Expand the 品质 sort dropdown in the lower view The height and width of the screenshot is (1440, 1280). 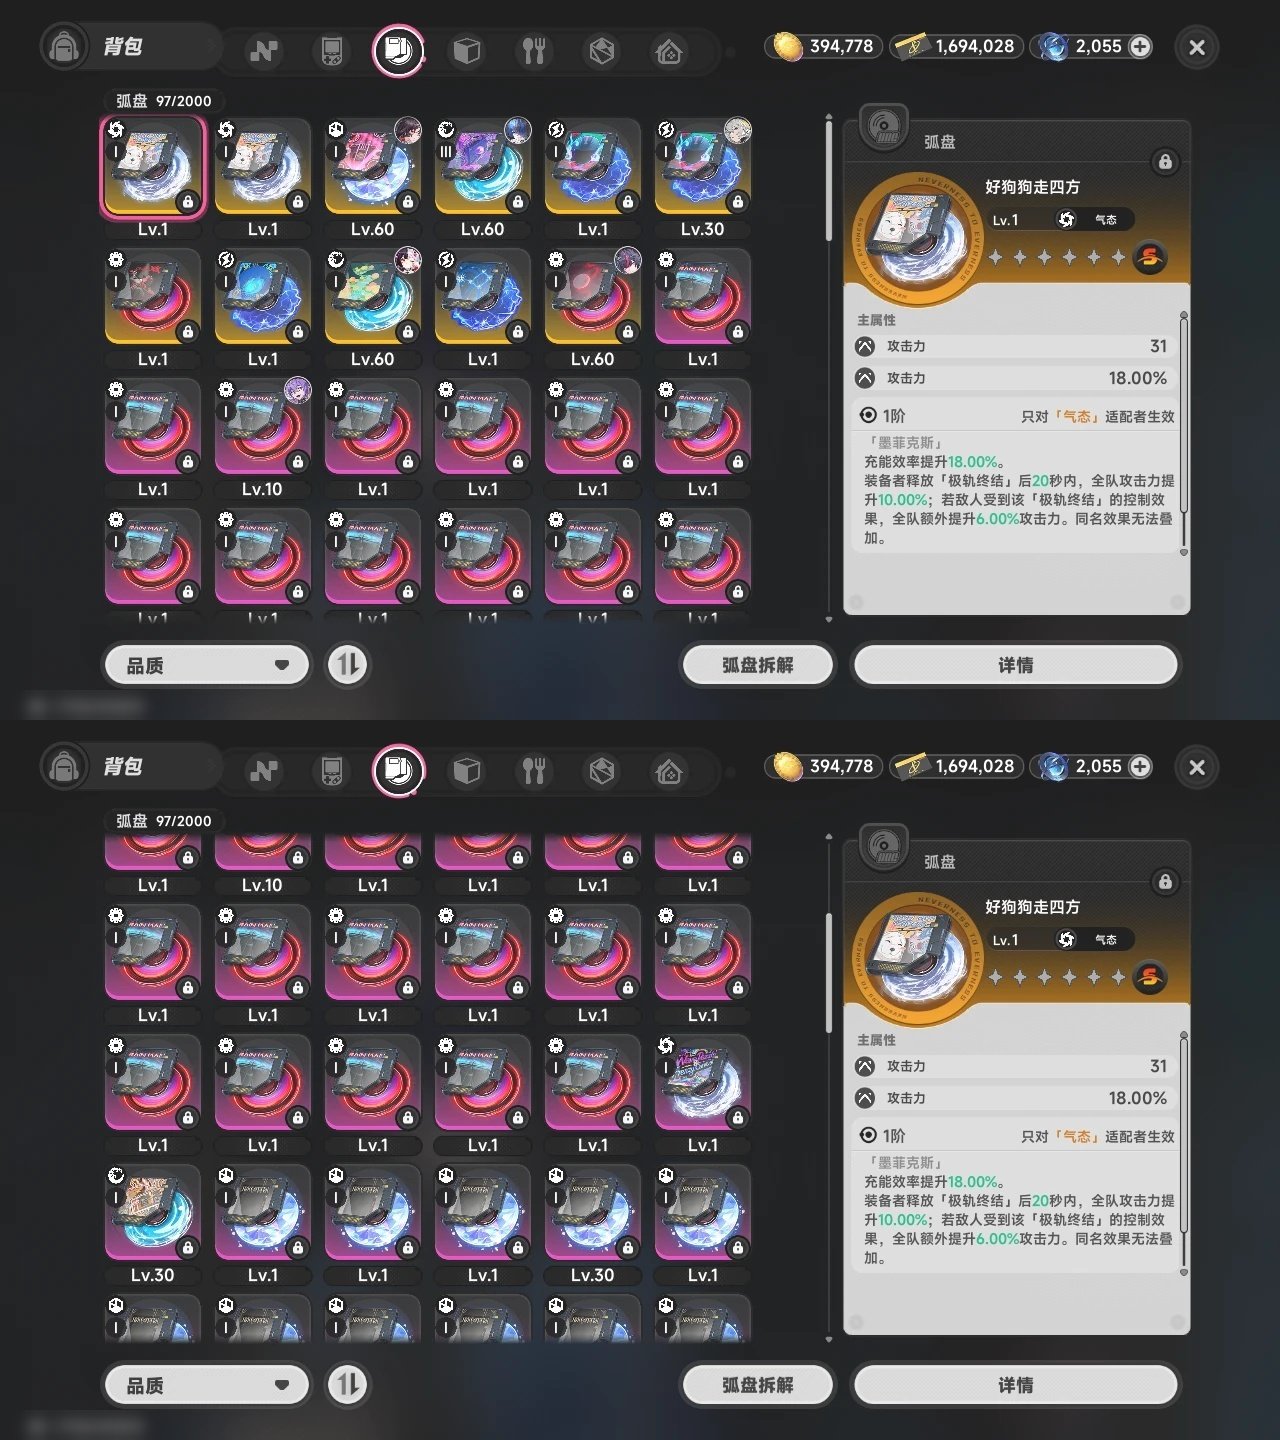tap(207, 1385)
